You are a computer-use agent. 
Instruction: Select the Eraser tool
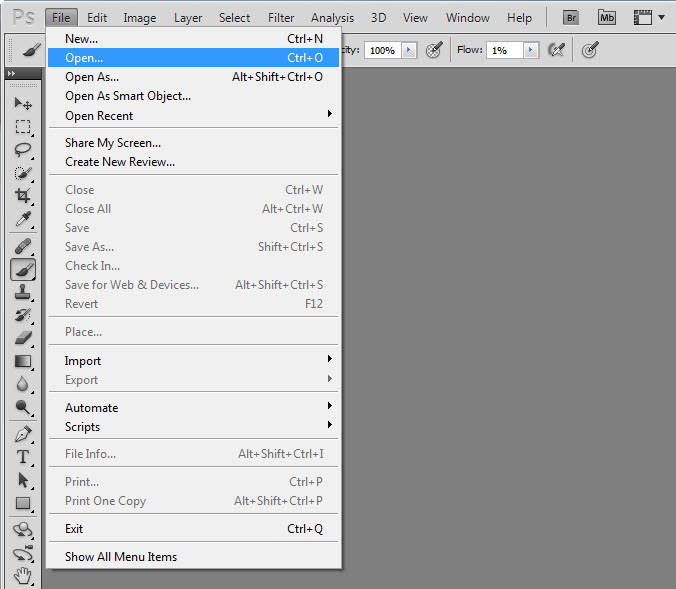[23, 338]
